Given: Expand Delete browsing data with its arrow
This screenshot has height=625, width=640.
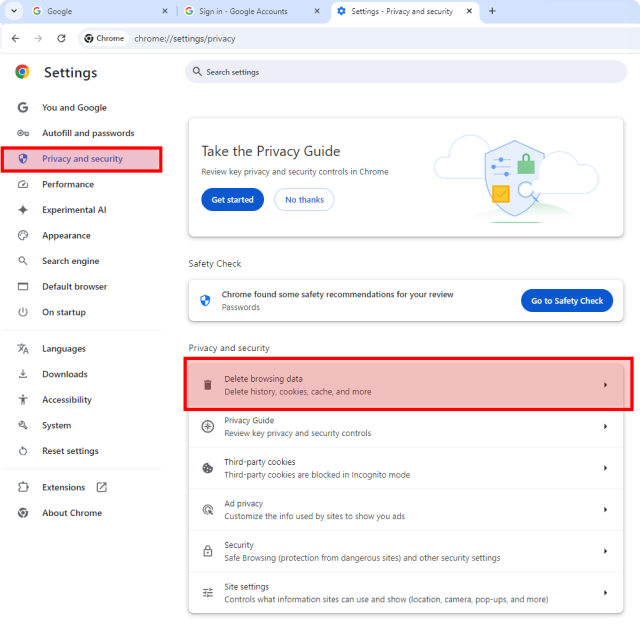Looking at the screenshot, I should [x=605, y=385].
